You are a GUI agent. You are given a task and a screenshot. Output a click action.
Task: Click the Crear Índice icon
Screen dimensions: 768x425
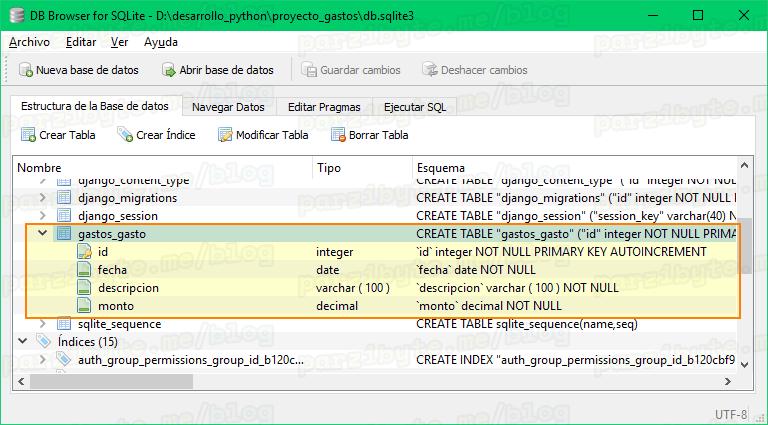[125, 135]
